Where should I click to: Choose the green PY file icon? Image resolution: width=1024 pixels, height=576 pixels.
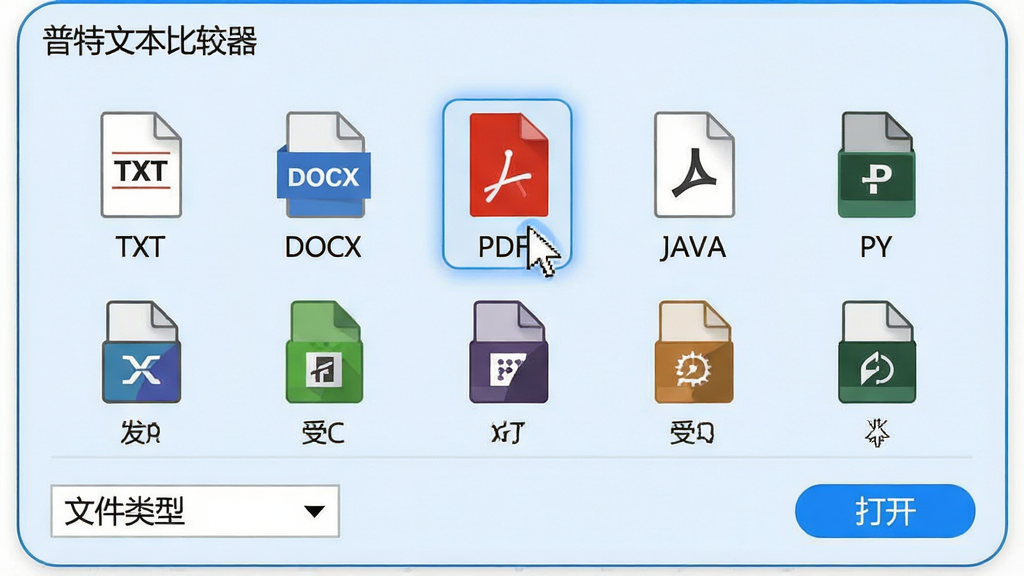point(876,165)
